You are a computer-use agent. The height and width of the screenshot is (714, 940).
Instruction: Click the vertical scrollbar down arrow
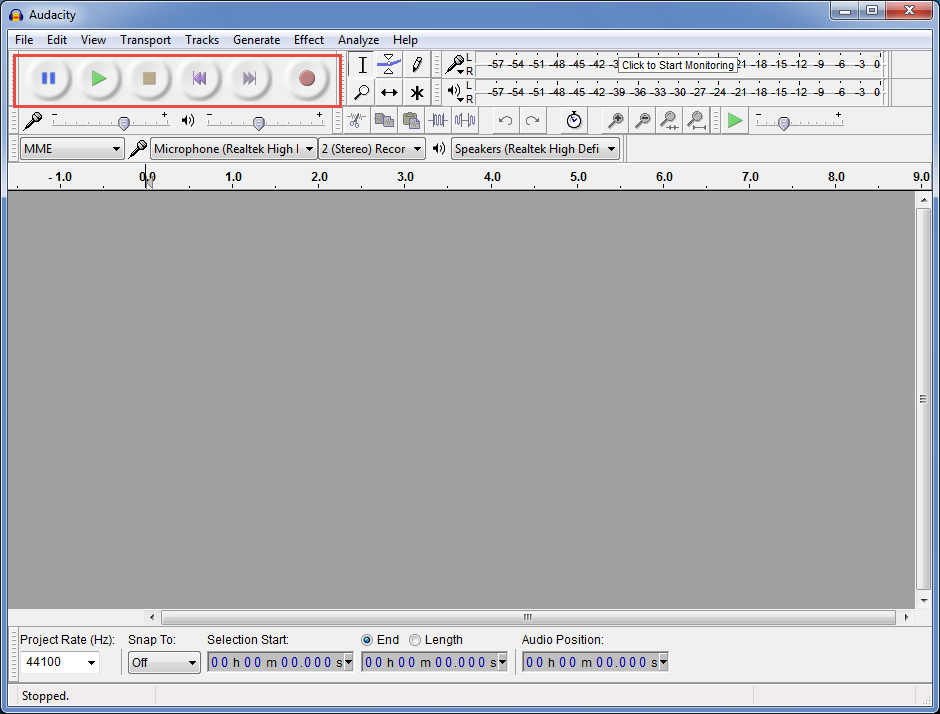tap(924, 601)
